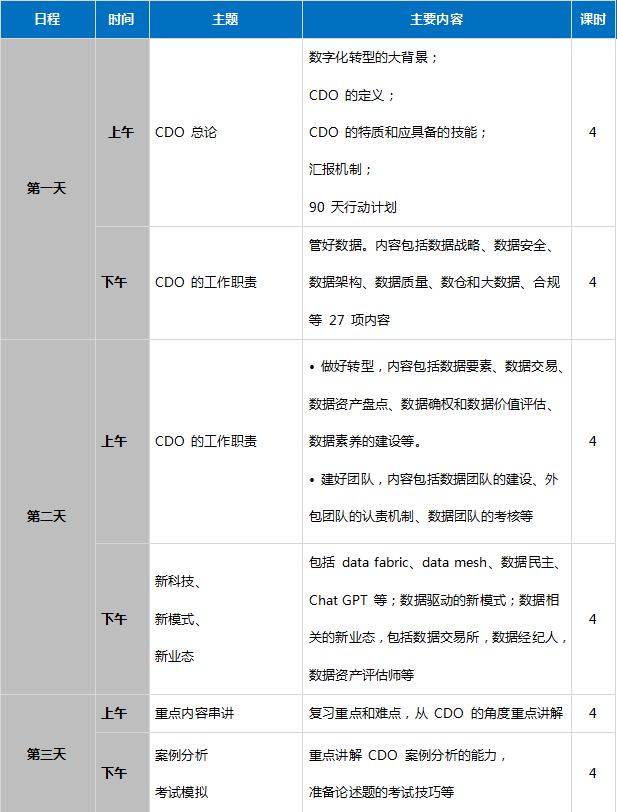The height and width of the screenshot is (812, 617).
Task: Select the 第三天 schedule cell
Action: (46, 754)
